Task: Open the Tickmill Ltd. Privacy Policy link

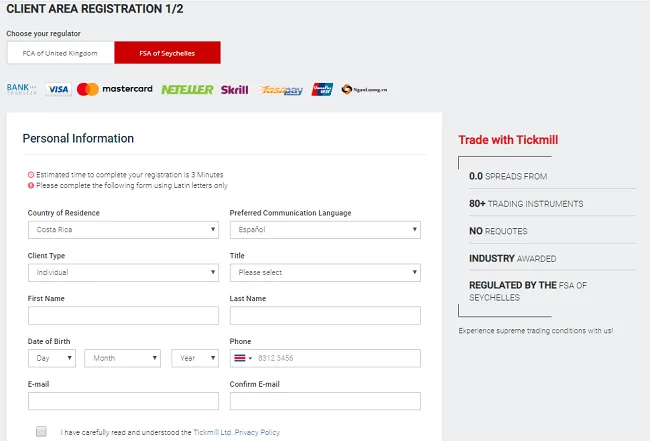Action: 236,432
